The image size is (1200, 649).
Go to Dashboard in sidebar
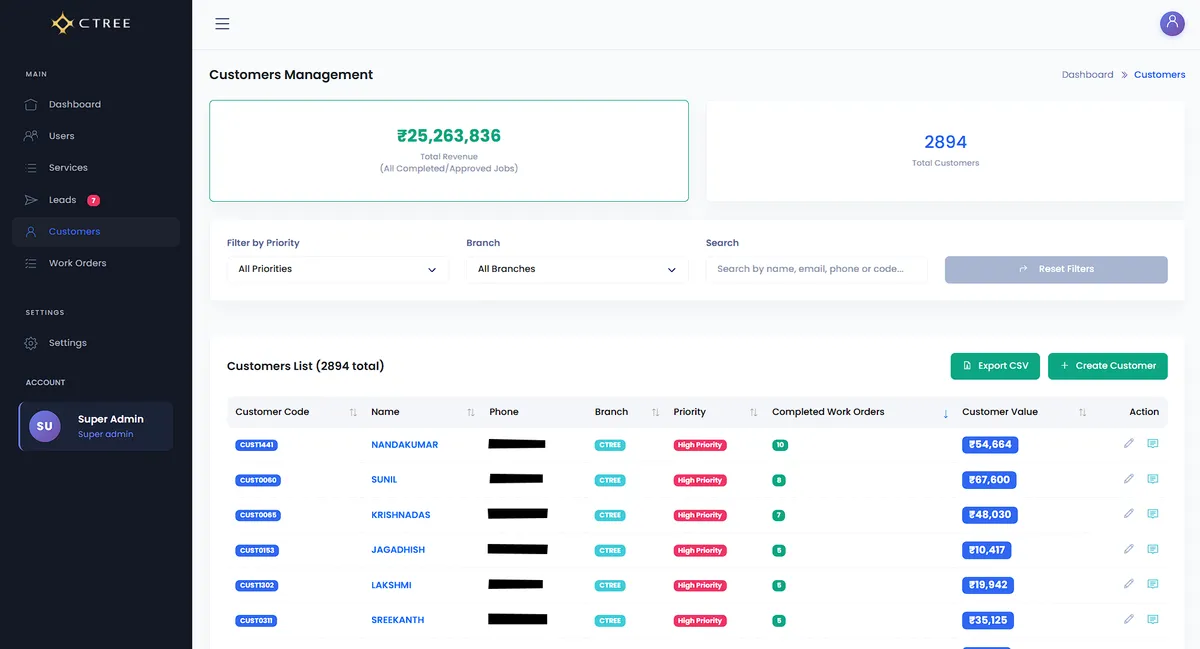point(96,104)
